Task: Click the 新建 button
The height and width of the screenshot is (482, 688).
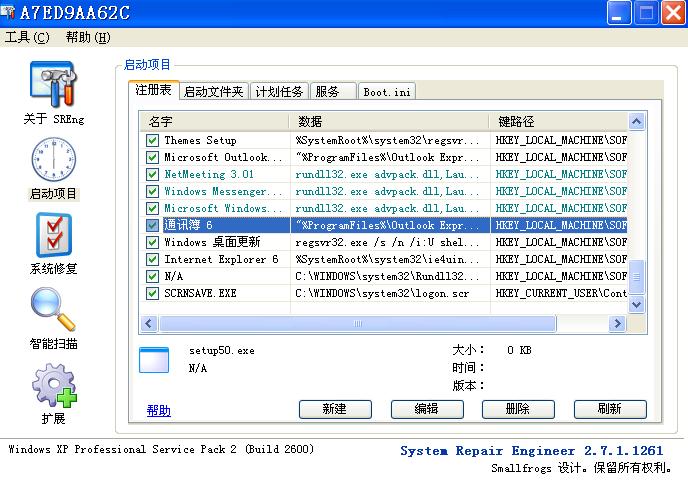Action: [335, 409]
